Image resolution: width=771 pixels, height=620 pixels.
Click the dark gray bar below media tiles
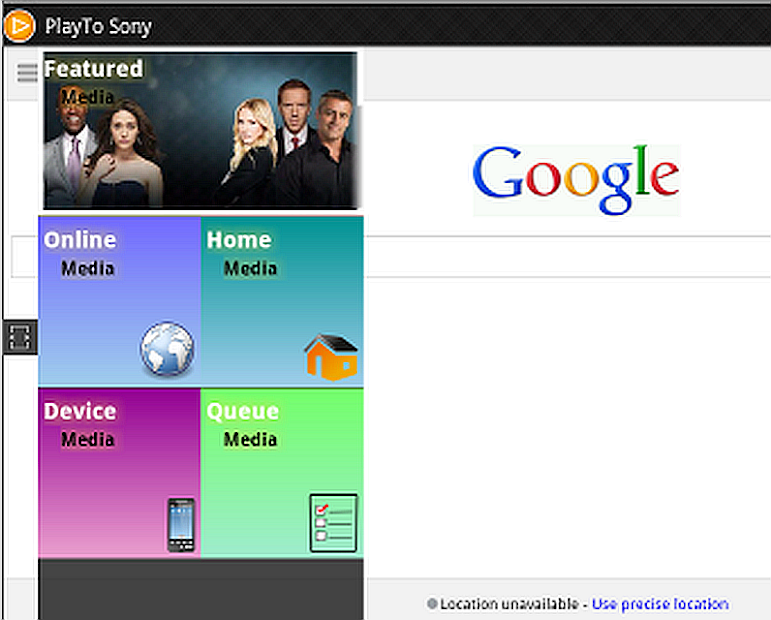(200, 589)
